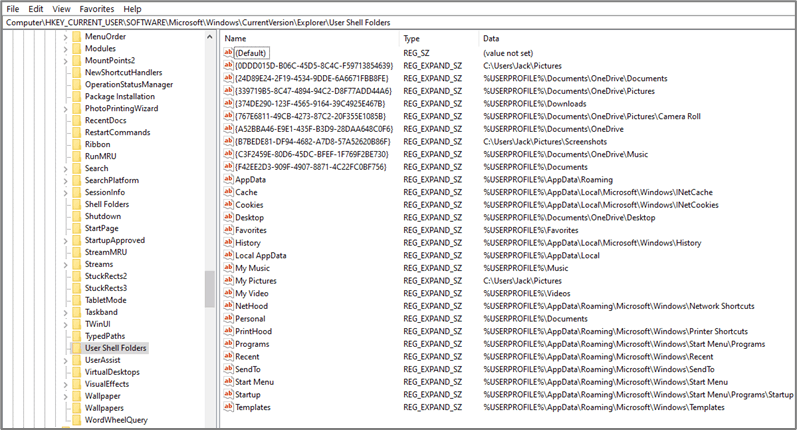Click the string icon of History value
797x430 pixels.
(x=228, y=243)
